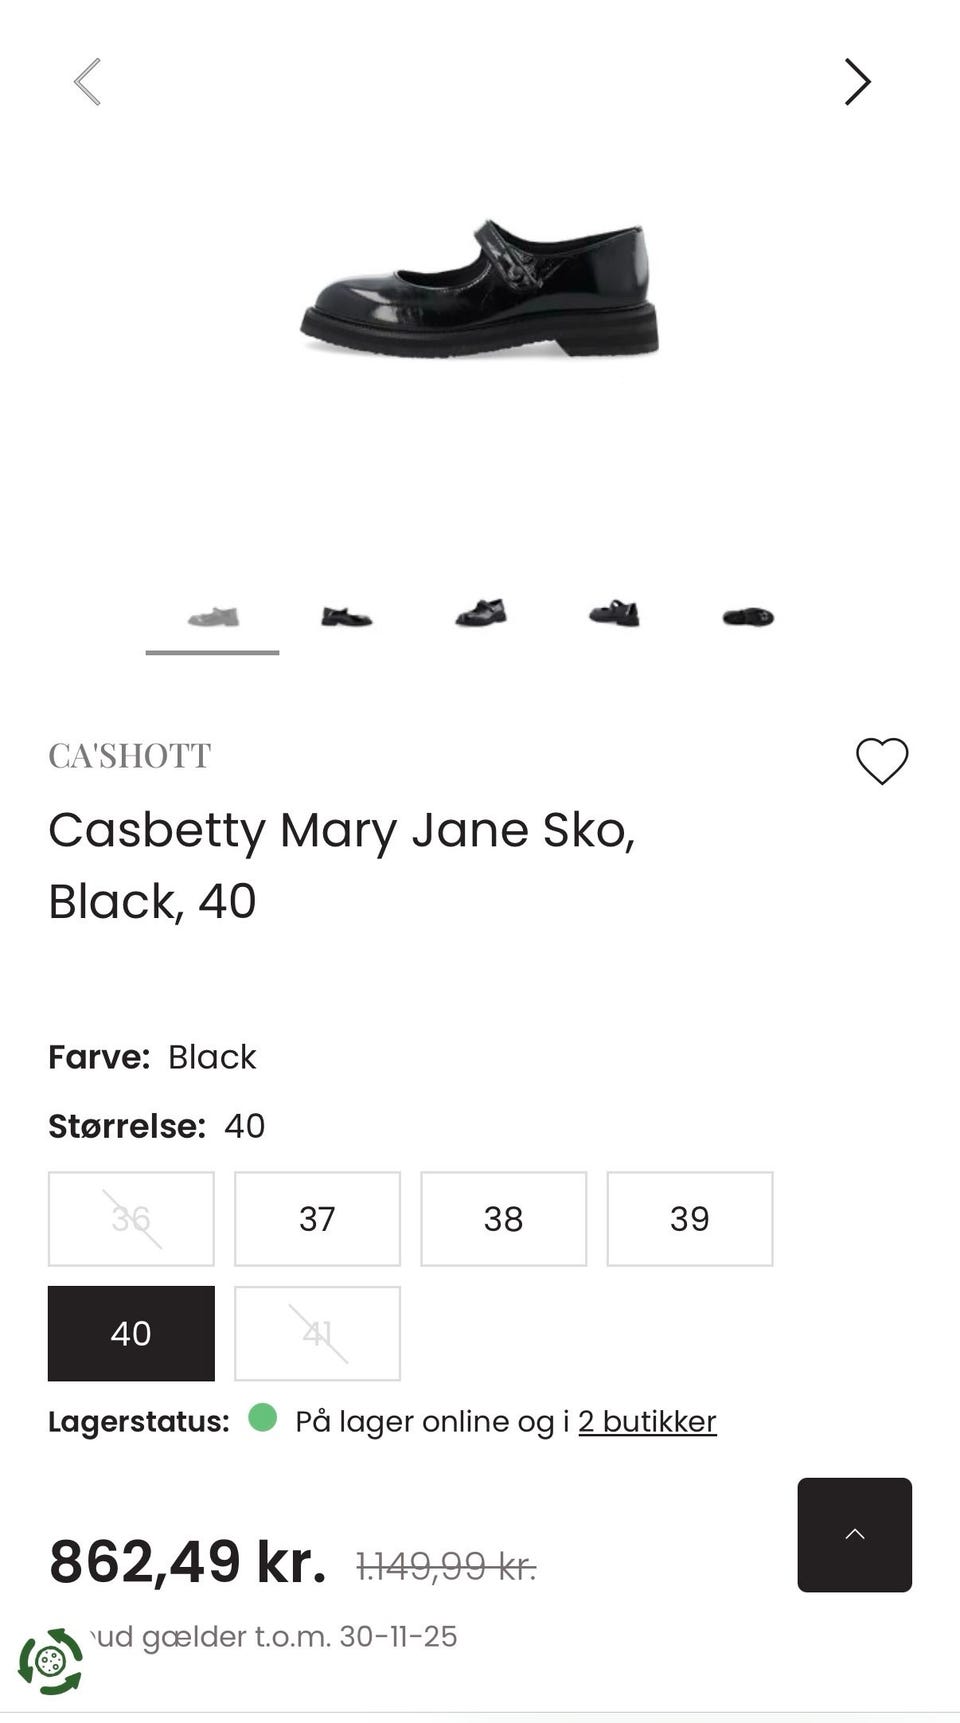The width and height of the screenshot is (960, 1723).
Task: Show fourth shoe thumbnail image
Action: (614, 614)
